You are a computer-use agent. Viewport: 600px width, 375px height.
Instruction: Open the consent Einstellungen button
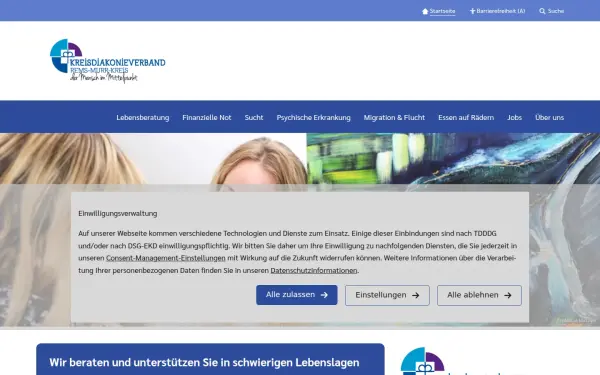click(x=387, y=295)
